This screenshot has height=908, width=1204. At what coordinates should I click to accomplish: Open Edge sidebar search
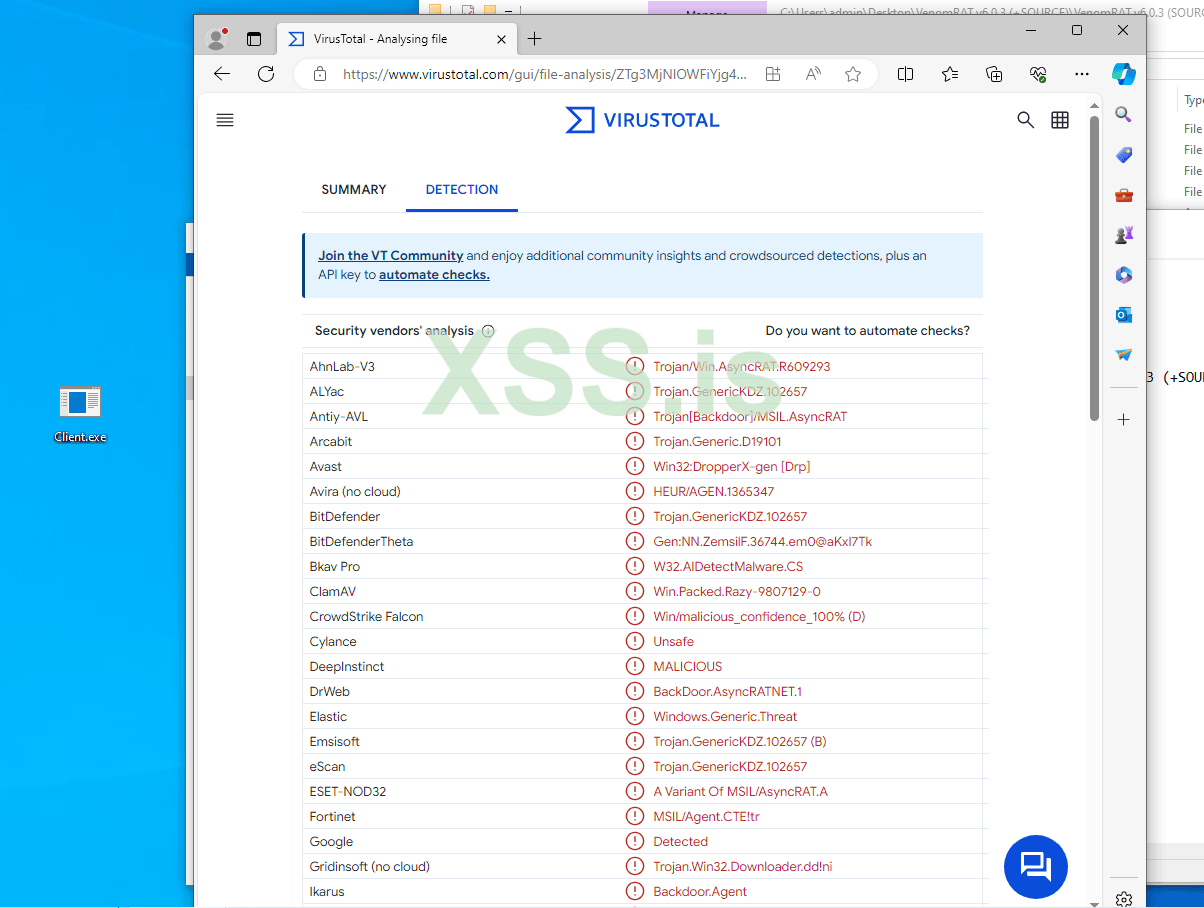coord(1124,115)
